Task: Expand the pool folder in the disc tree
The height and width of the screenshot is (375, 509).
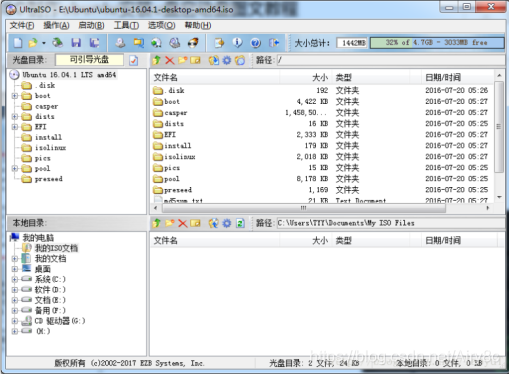Action: (x=15, y=169)
